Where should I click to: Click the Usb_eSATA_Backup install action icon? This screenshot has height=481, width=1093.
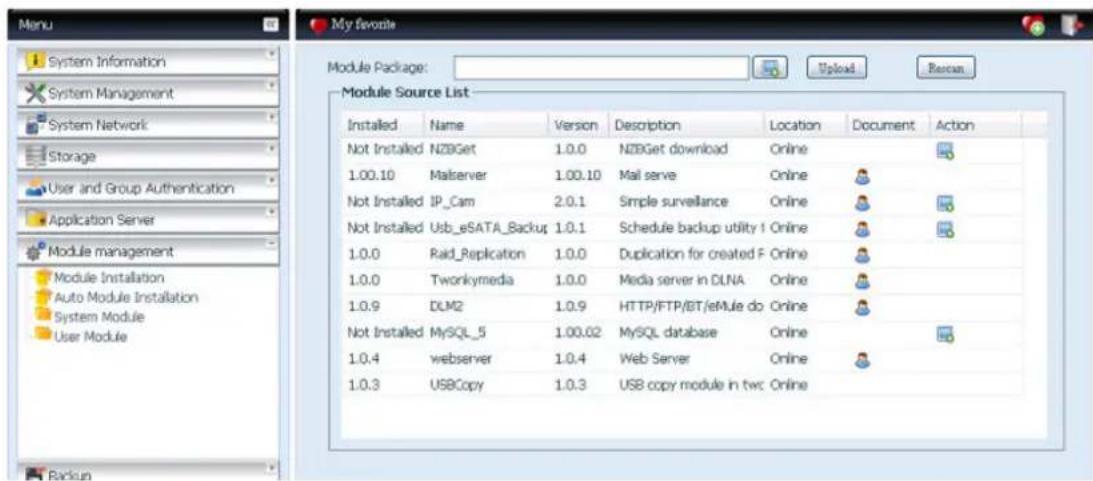click(945, 229)
